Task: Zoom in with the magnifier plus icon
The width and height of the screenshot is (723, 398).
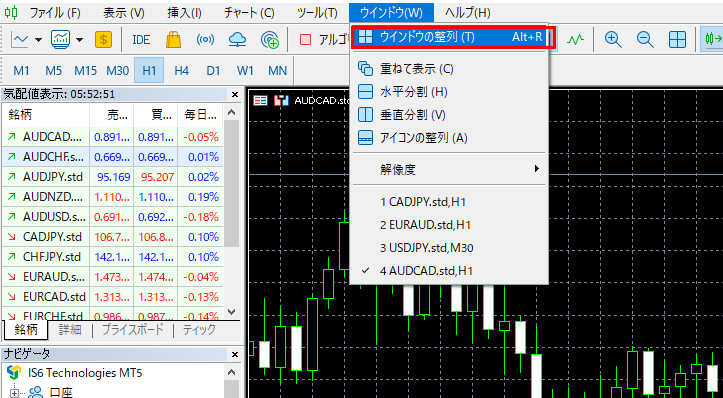Action: pos(613,40)
